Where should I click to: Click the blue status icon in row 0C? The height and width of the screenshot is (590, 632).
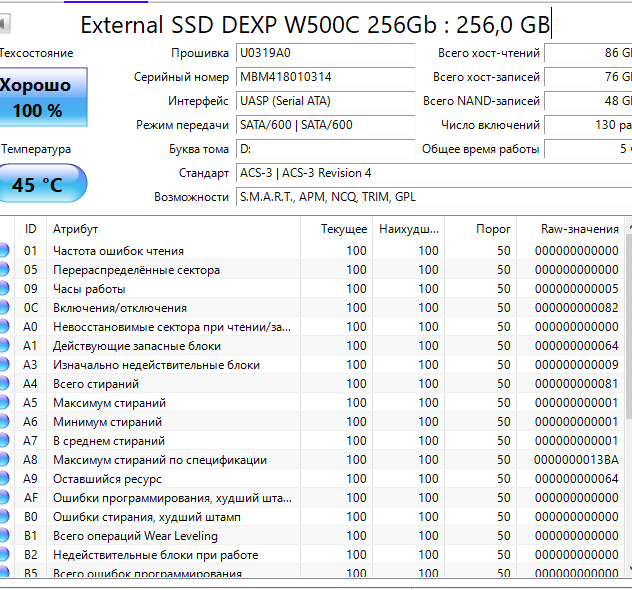(4, 308)
